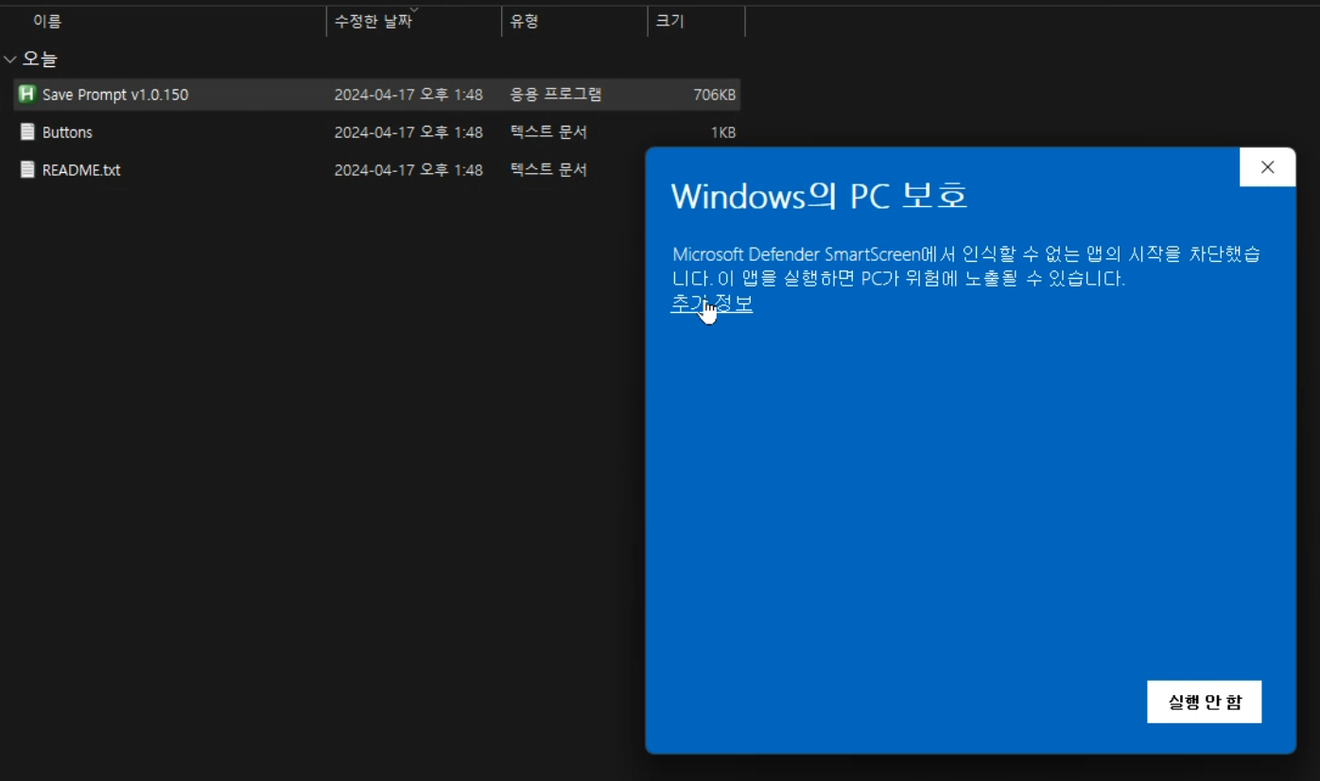Click the 1KB size of Buttons
The width and height of the screenshot is (1320, 781).
pyautogui.click(x=723, y=132)
